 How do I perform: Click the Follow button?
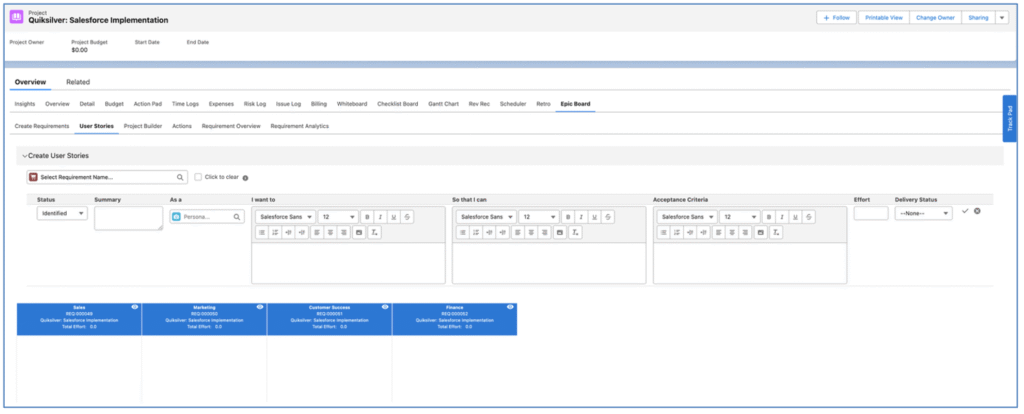tap(837, 18)
